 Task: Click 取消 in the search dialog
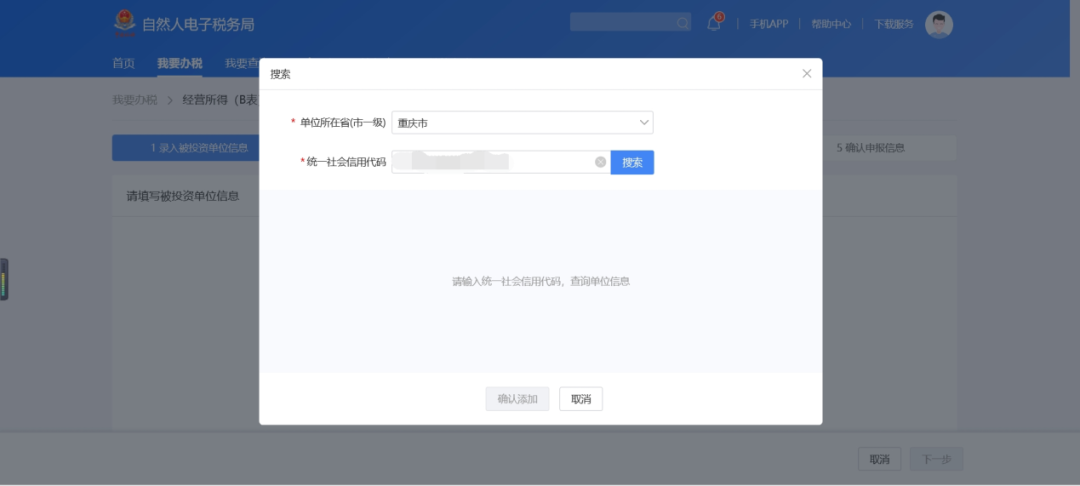point(581,399)
